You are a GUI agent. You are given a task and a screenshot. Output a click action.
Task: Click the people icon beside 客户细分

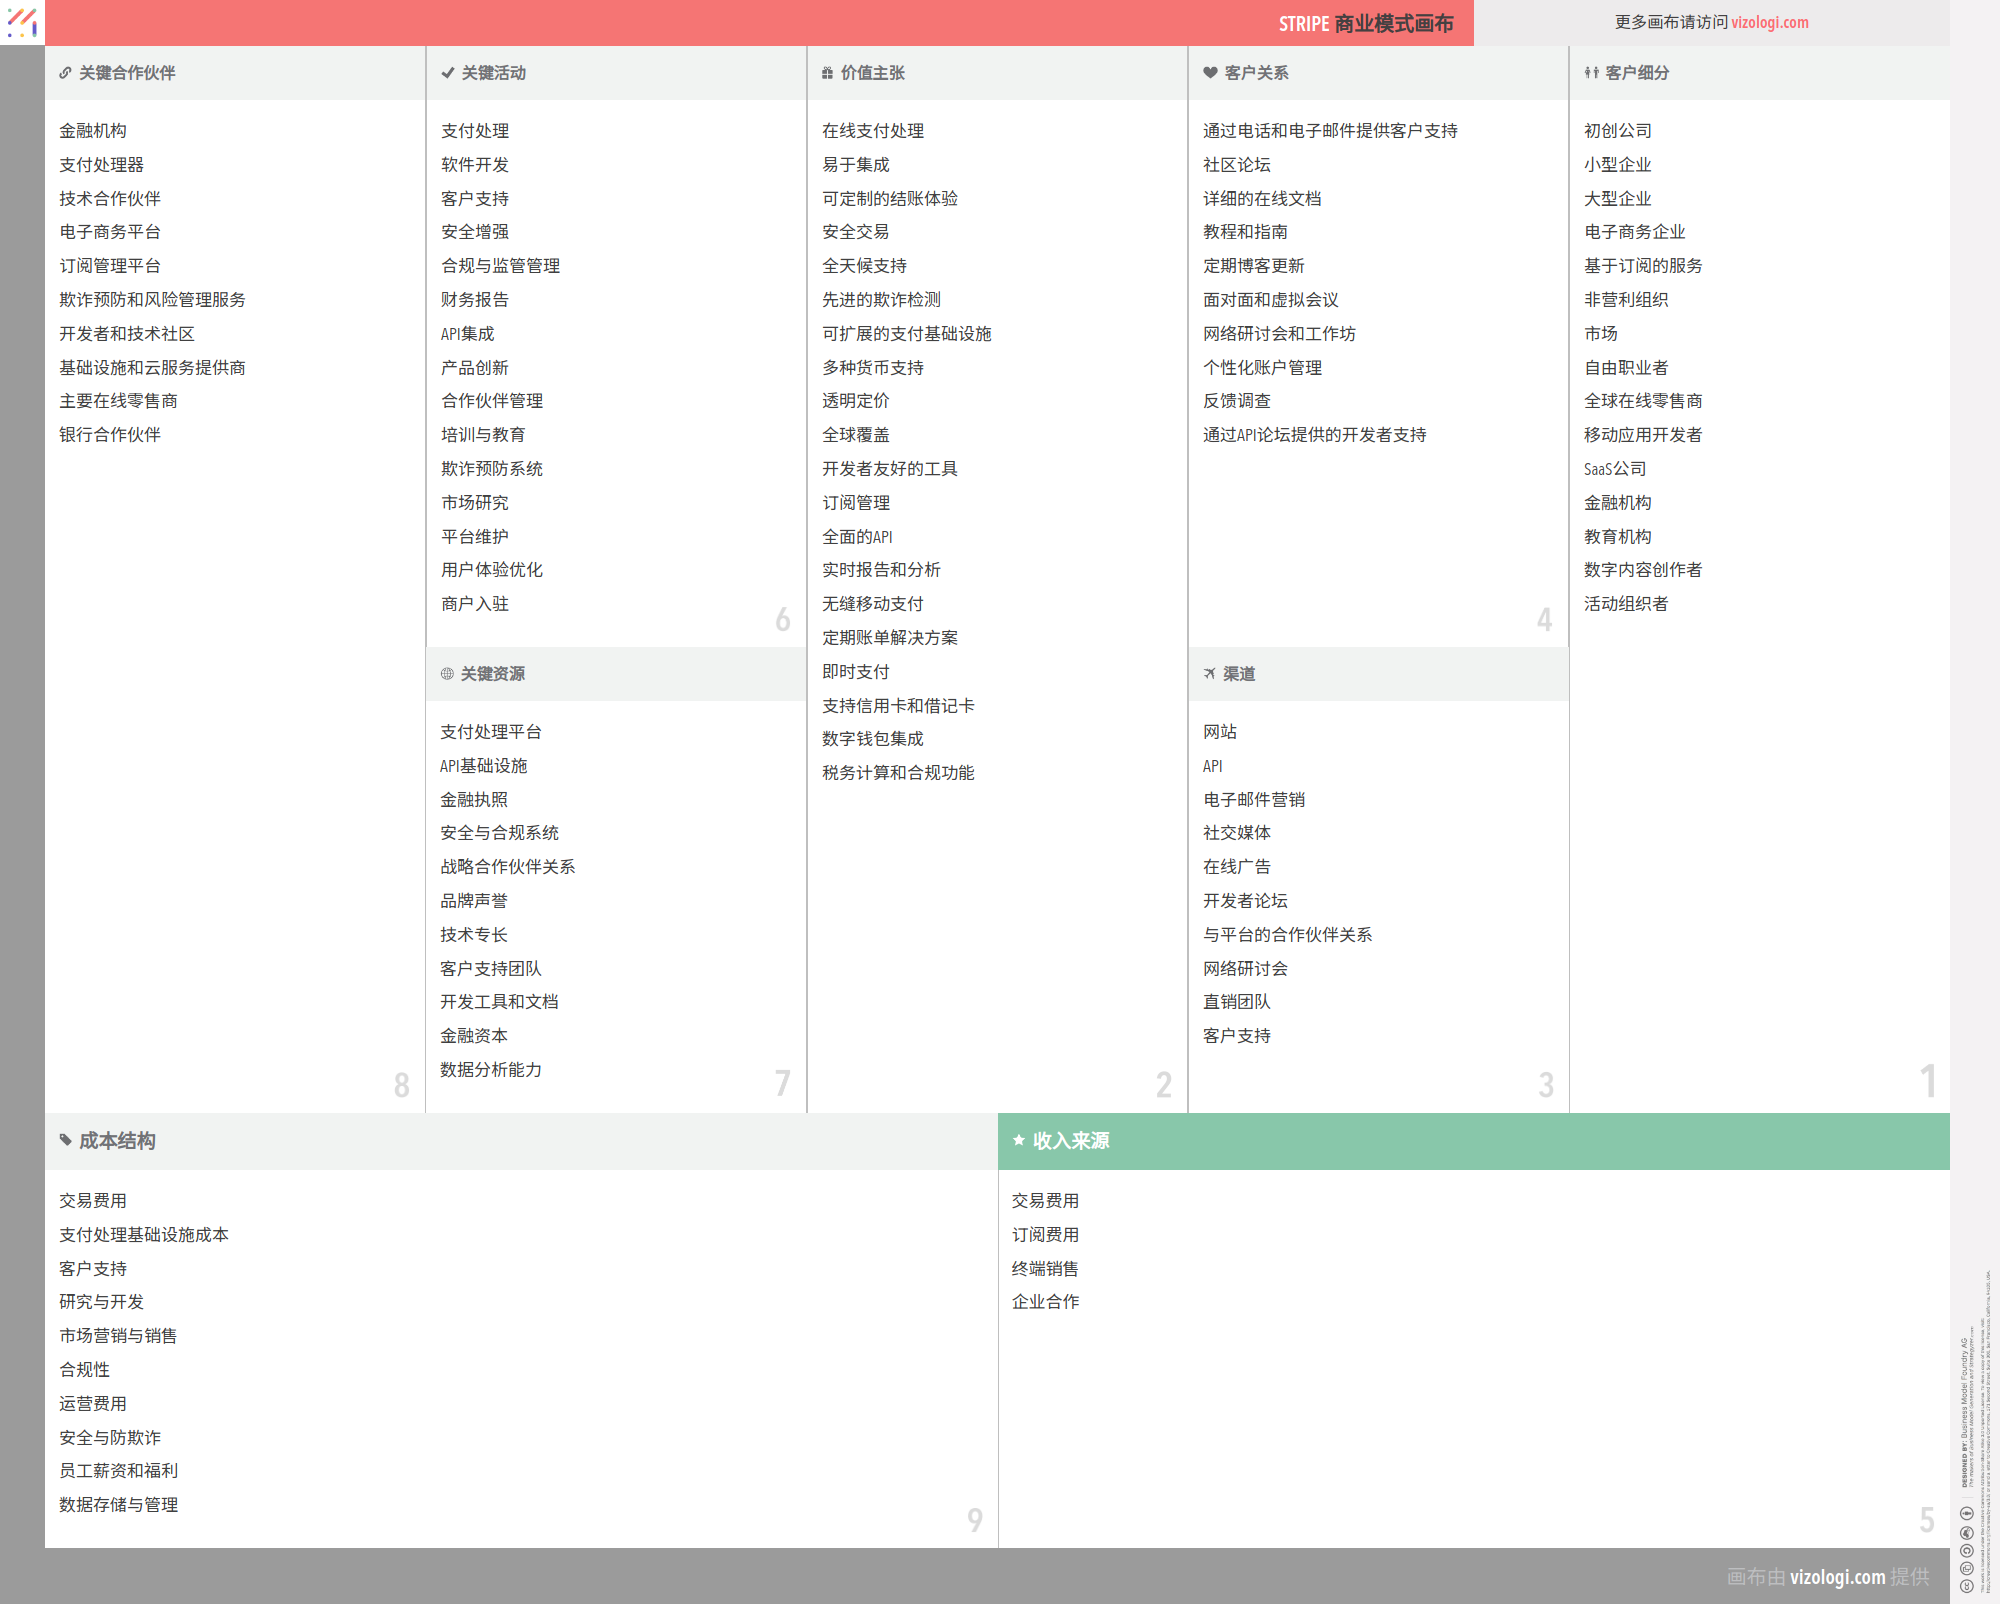coord(1591,73)
